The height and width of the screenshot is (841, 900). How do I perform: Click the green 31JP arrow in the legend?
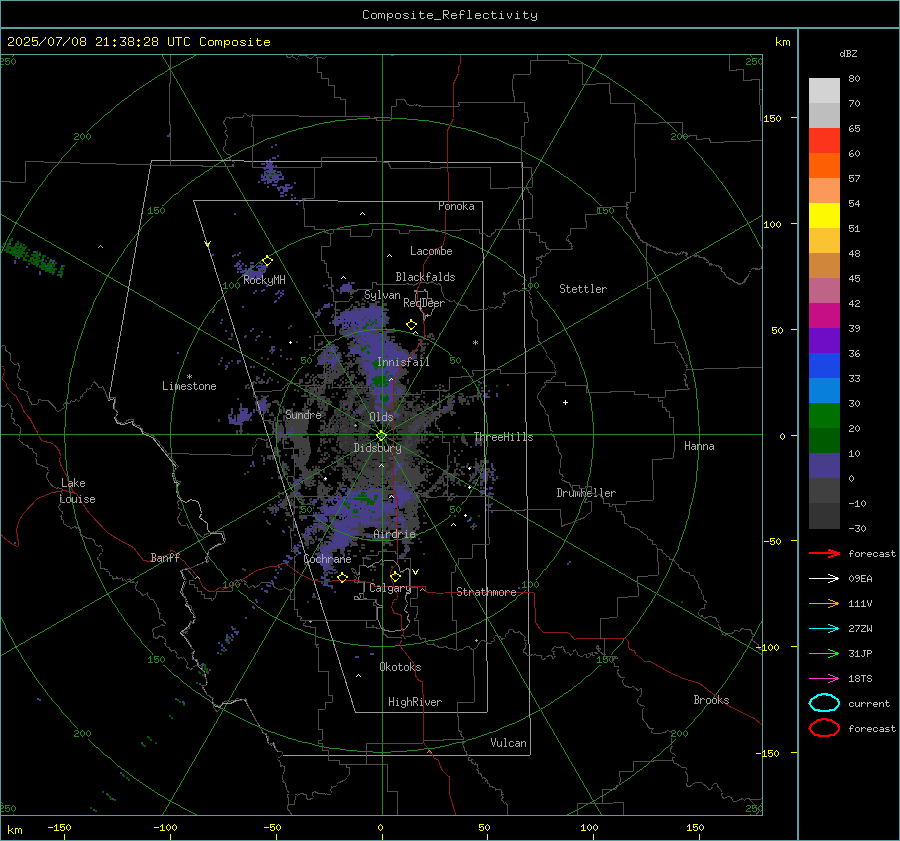(x=824, y=653)
